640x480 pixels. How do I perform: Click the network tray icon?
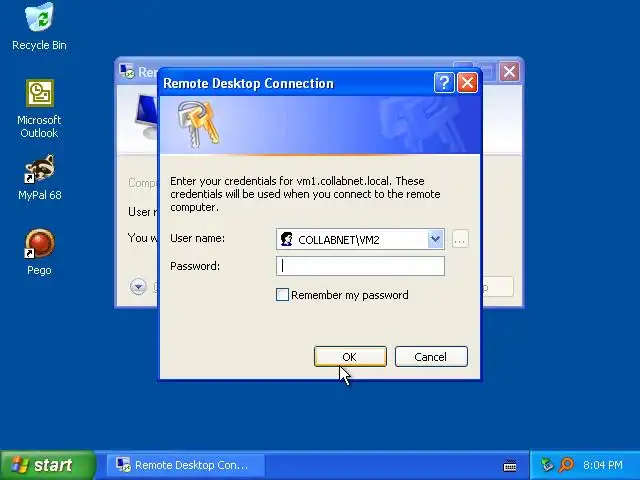[547, 464]
